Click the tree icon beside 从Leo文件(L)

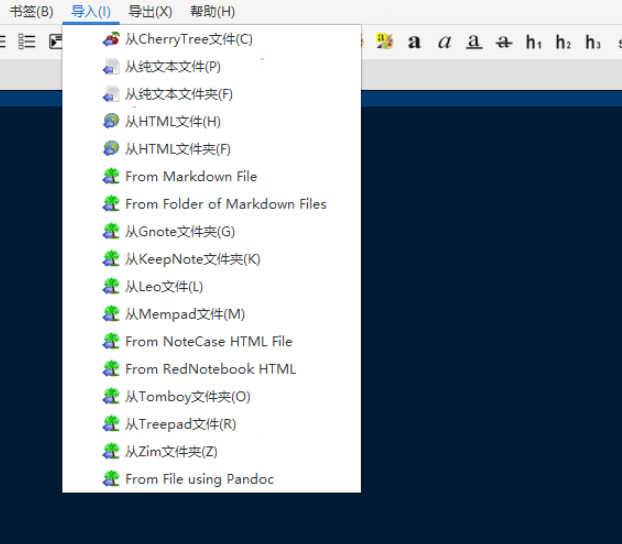pyautogui.click(x=111, y=286)
